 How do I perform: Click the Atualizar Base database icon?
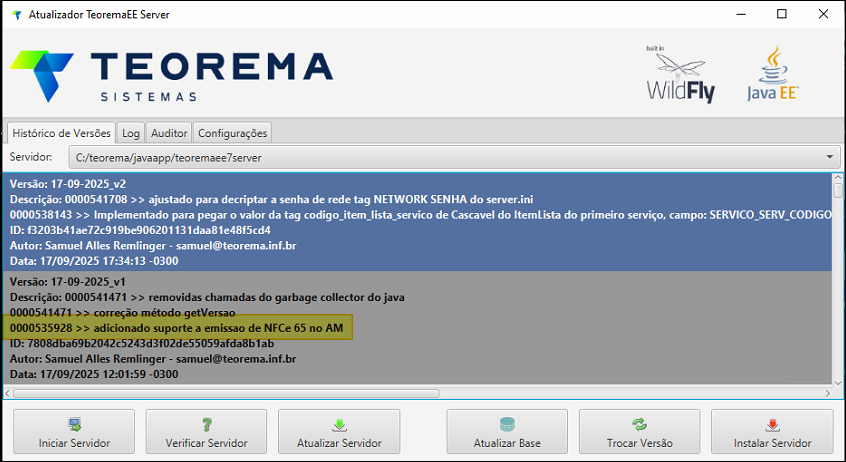[x=507, y=424]
